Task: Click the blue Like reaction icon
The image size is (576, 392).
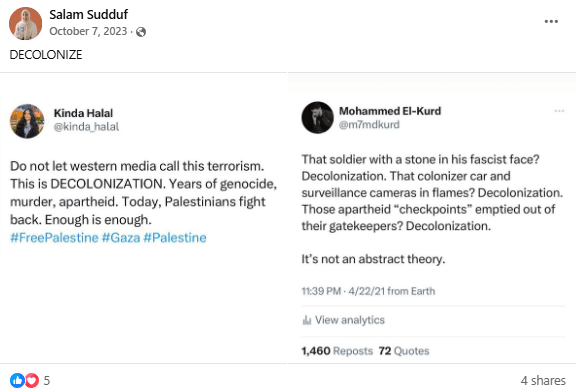Action: (x=17, y=380)
